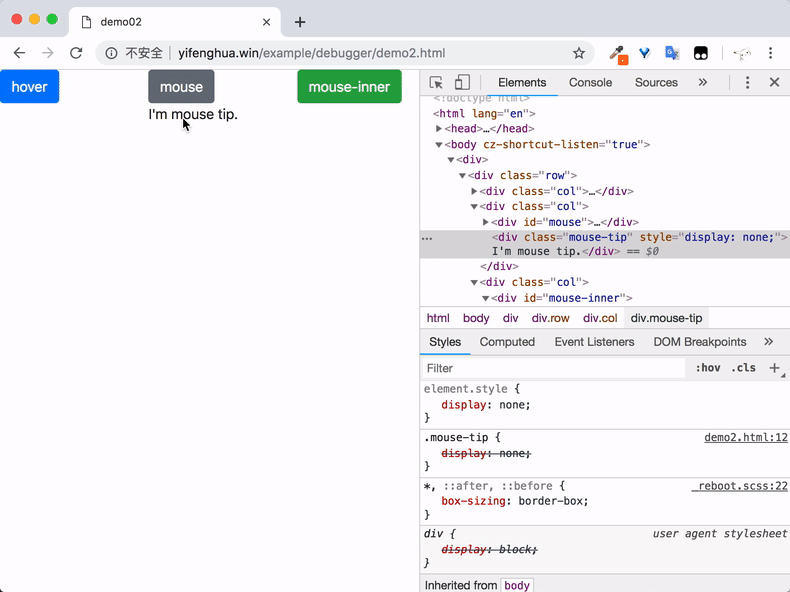Go back with the browser back arrow
This screenshot has width=790, height=592.
point(19,53)
